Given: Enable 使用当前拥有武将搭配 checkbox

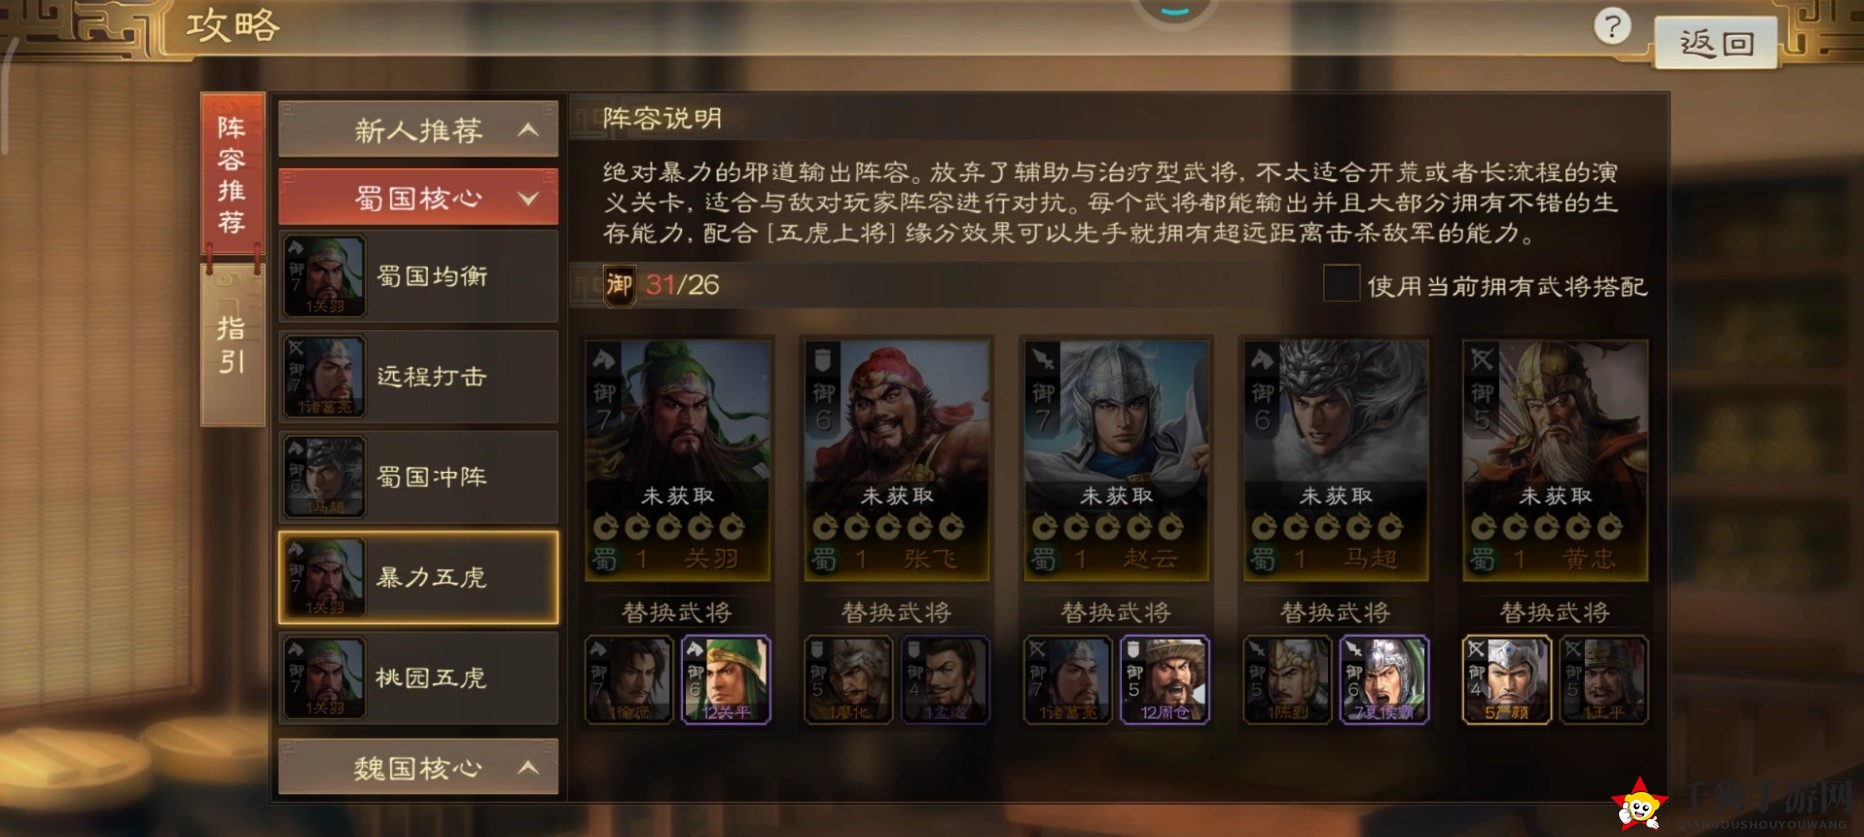Looking at the screenshot, I should coord(1341,284).
